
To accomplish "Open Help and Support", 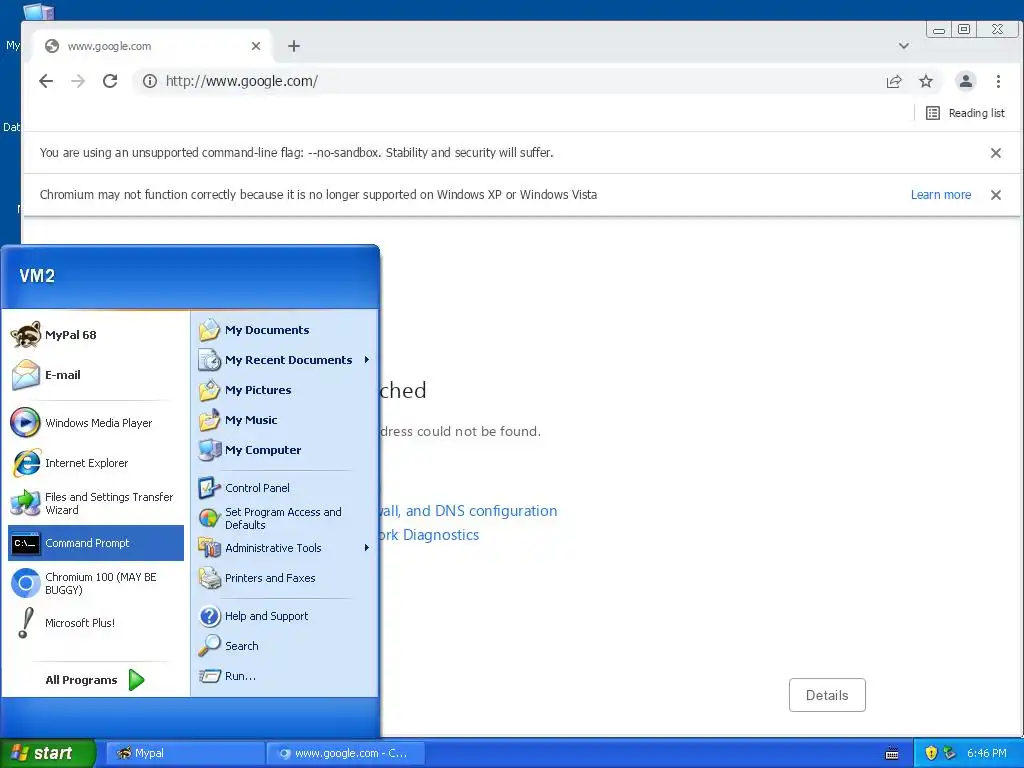I will pyautogui.click(x=284, y=616).
